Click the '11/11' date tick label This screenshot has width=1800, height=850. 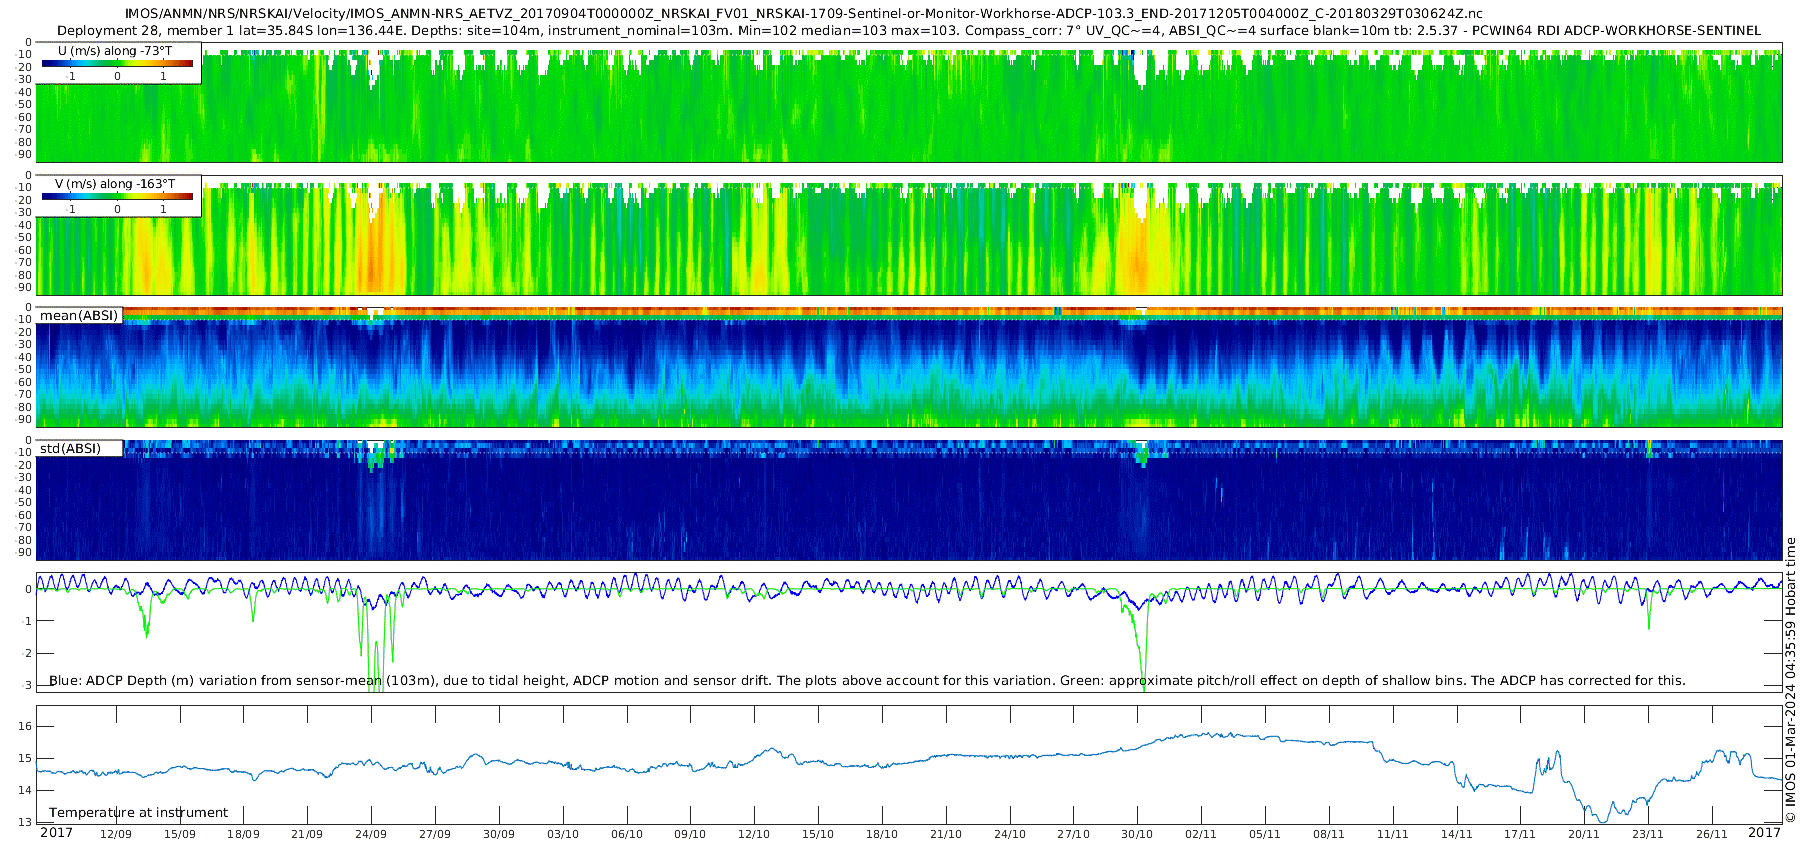tap(1393, 834)
